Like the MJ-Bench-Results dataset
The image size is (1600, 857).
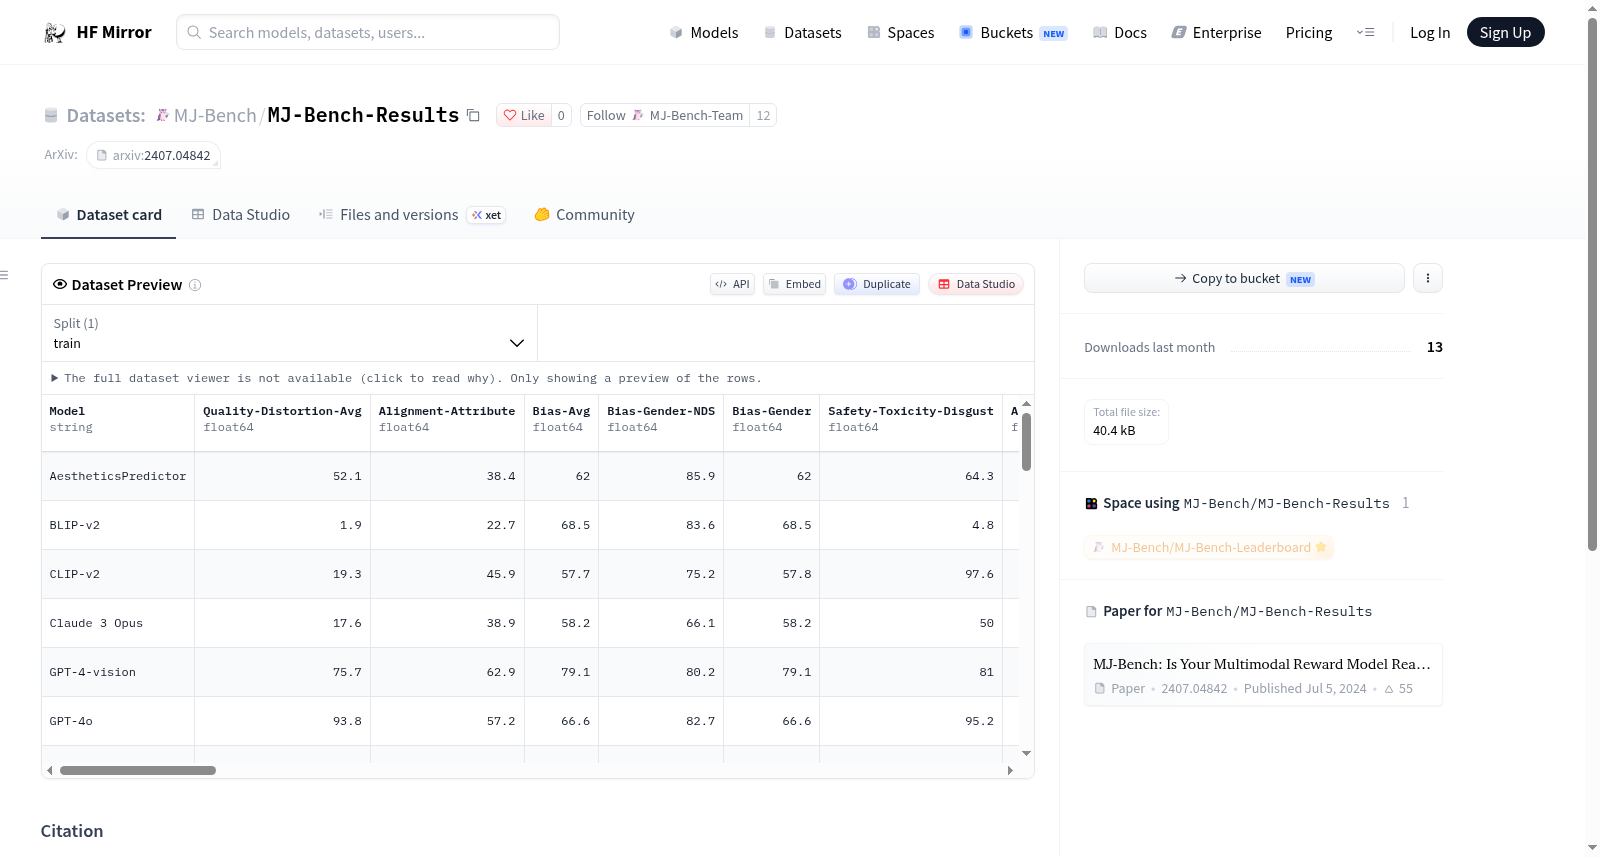click(x=524, y=116)
